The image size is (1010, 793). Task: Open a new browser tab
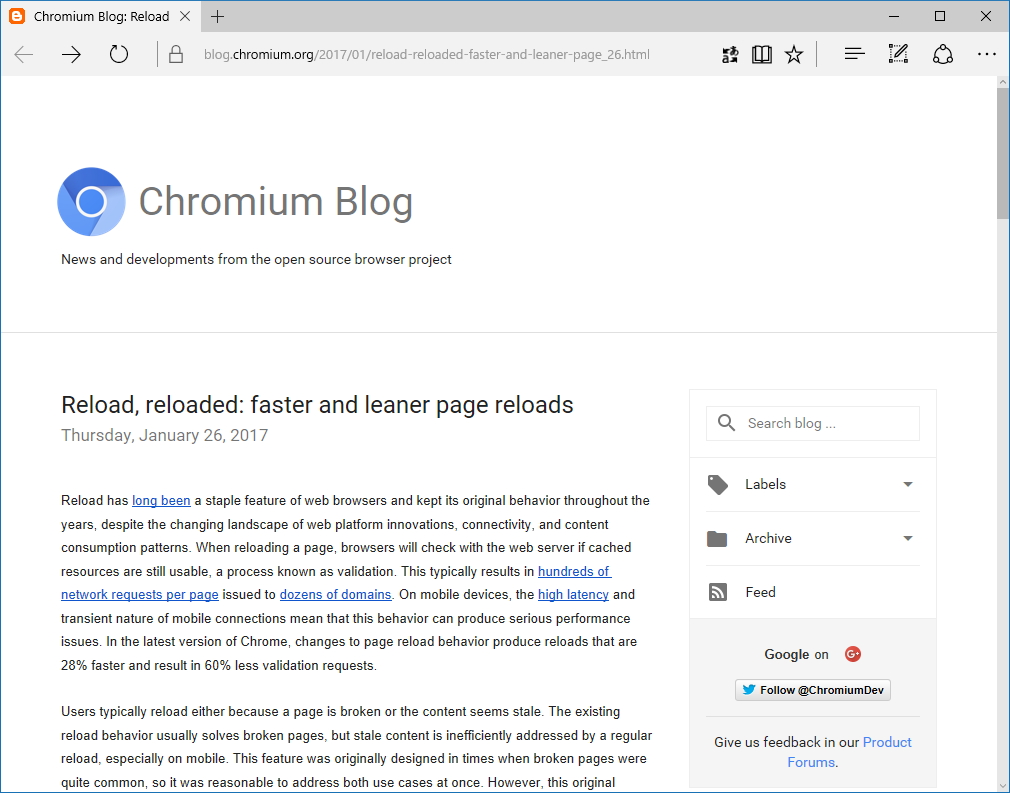point(218,16)
